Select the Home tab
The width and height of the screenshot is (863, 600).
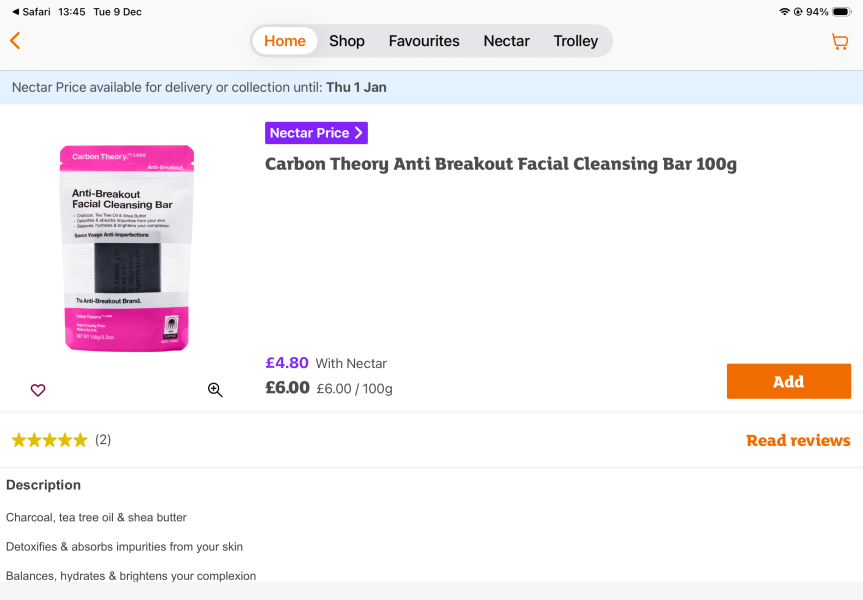point(285,41)
